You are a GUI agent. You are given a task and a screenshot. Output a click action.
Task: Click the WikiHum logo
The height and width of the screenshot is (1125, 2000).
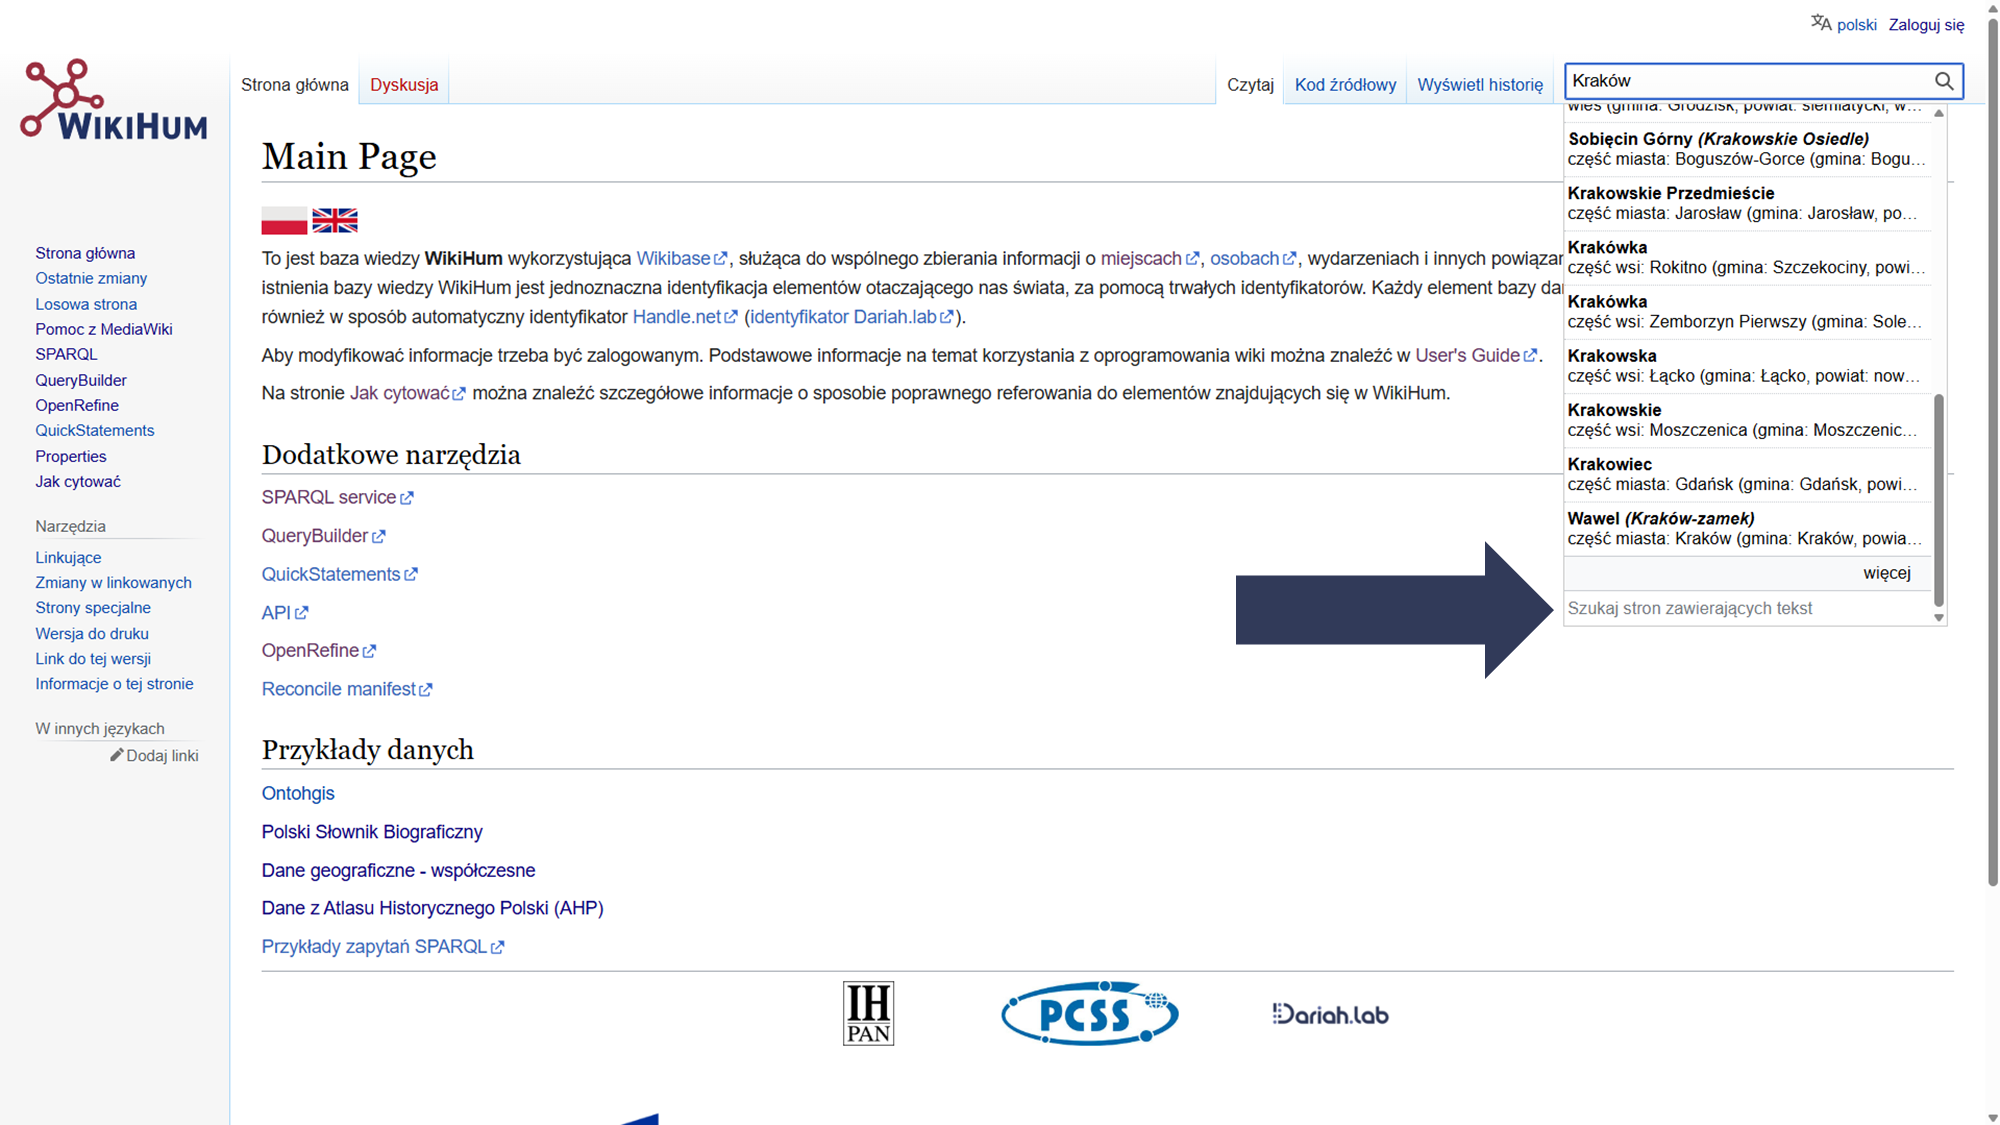point(113,99)
